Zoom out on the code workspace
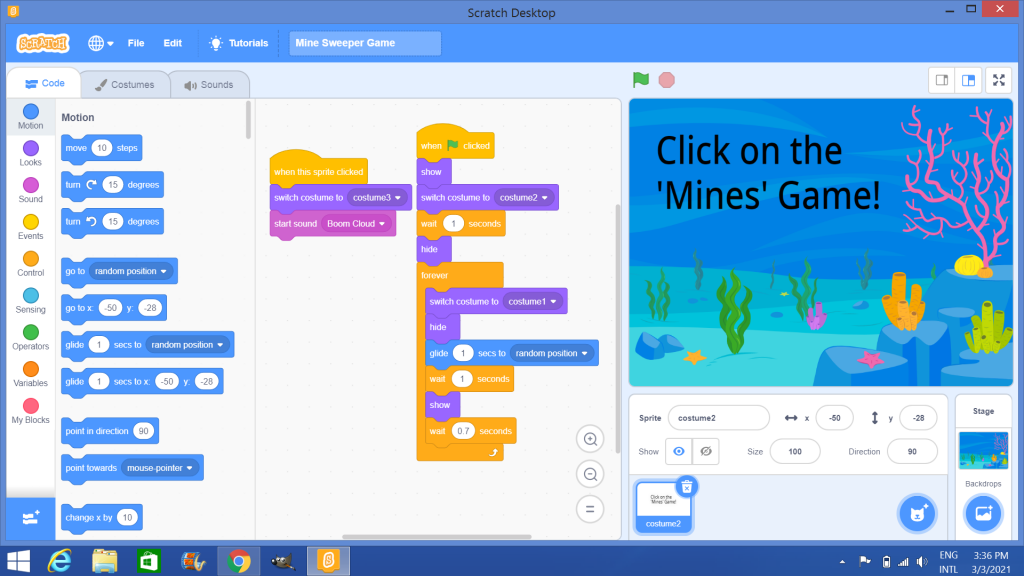1024x576 pixels. (590, 474)
